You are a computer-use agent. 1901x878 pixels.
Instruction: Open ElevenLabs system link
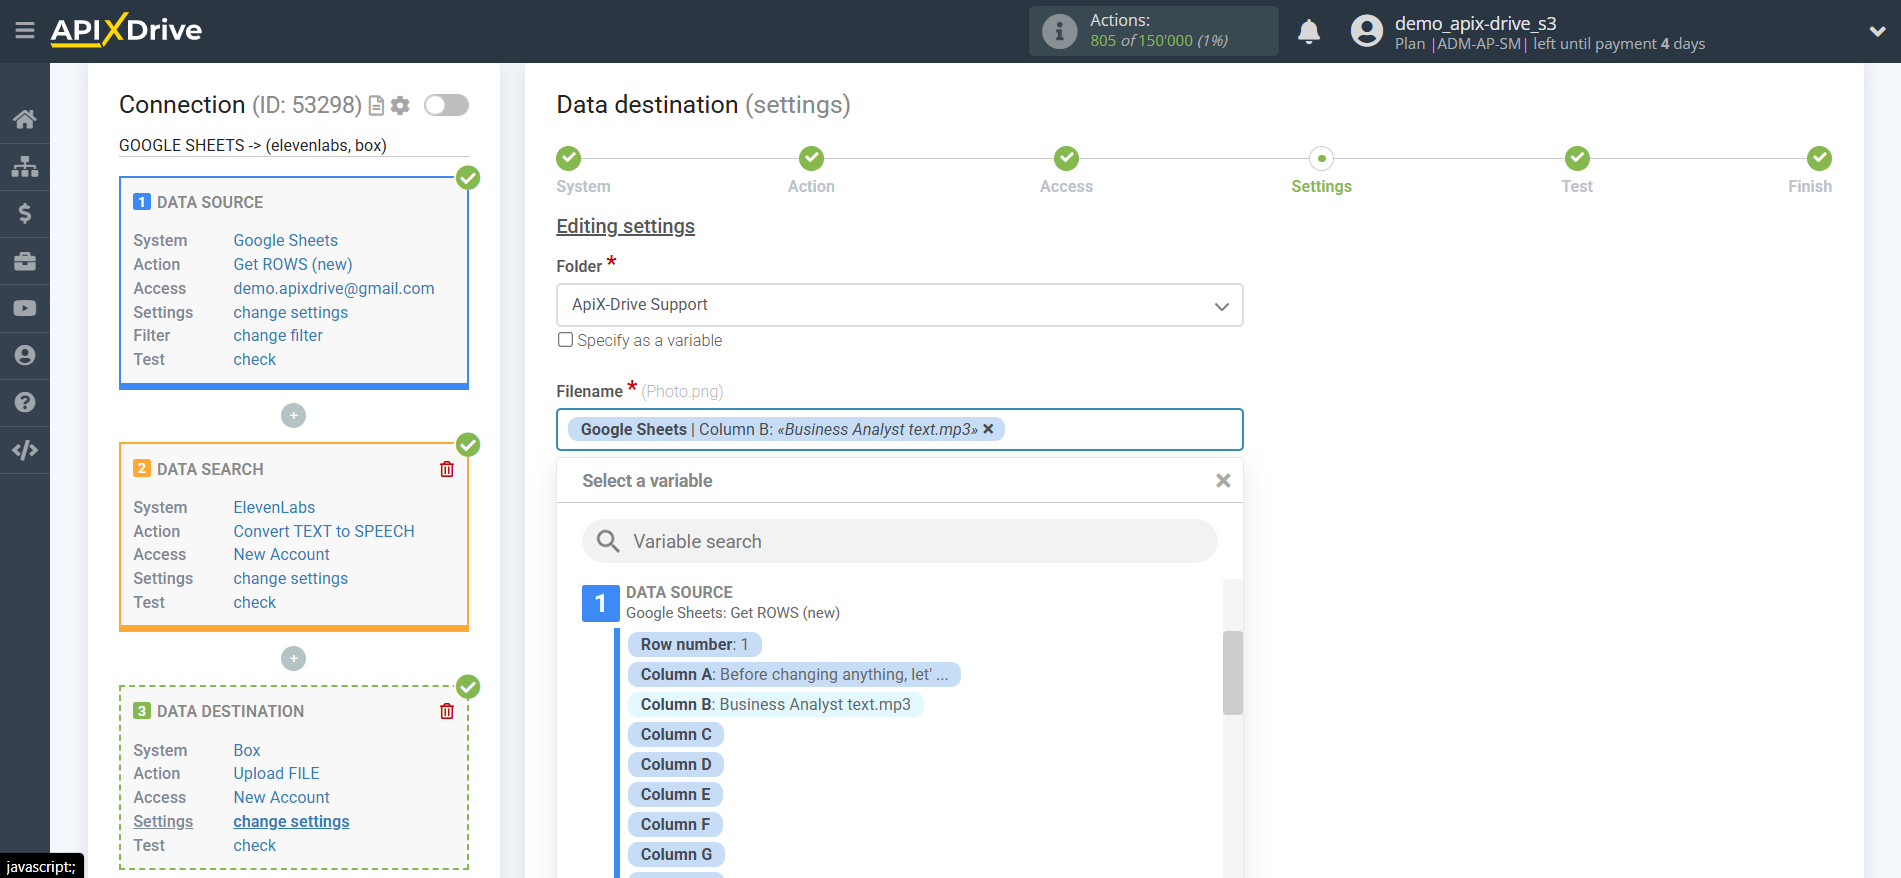pos(274,507)
